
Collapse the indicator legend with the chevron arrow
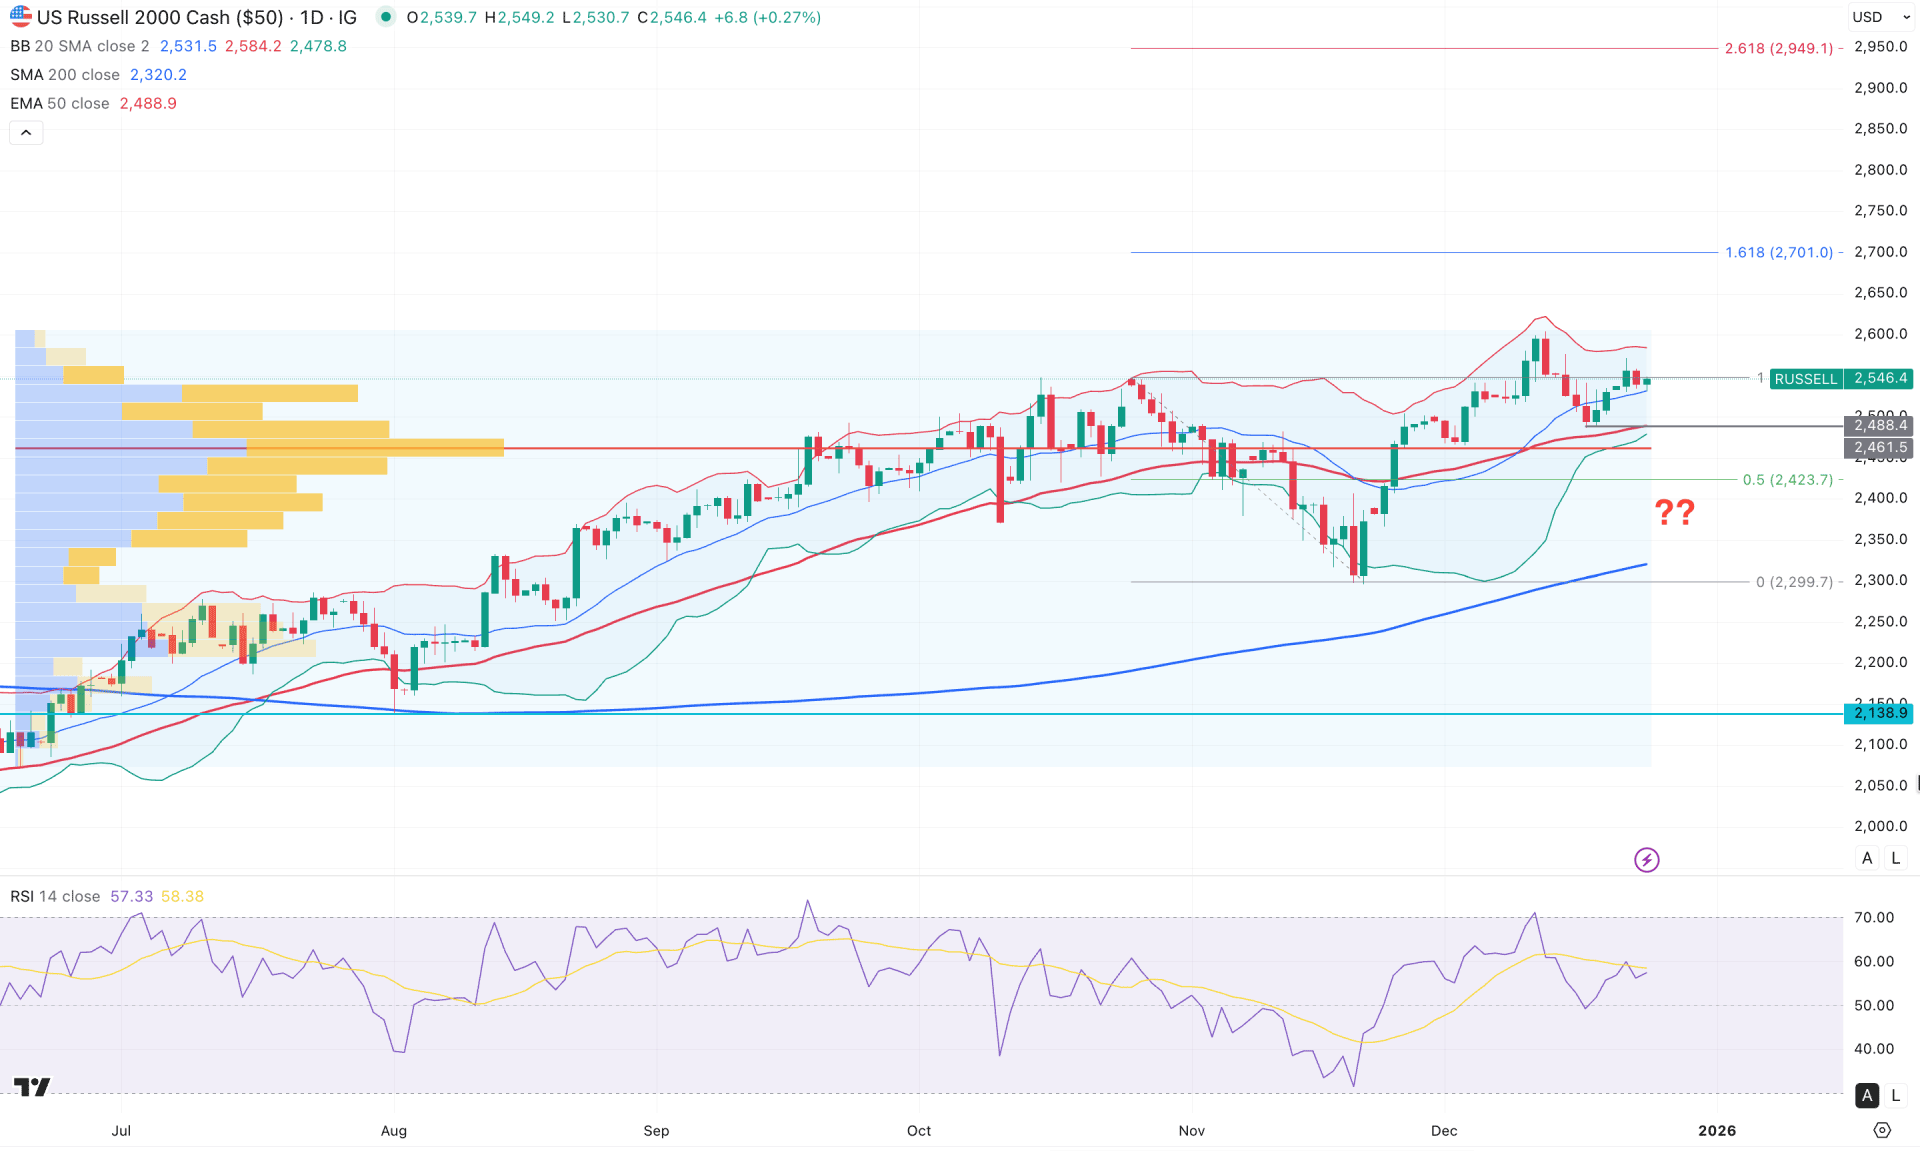pyautogui.click(x=26, y=132)
